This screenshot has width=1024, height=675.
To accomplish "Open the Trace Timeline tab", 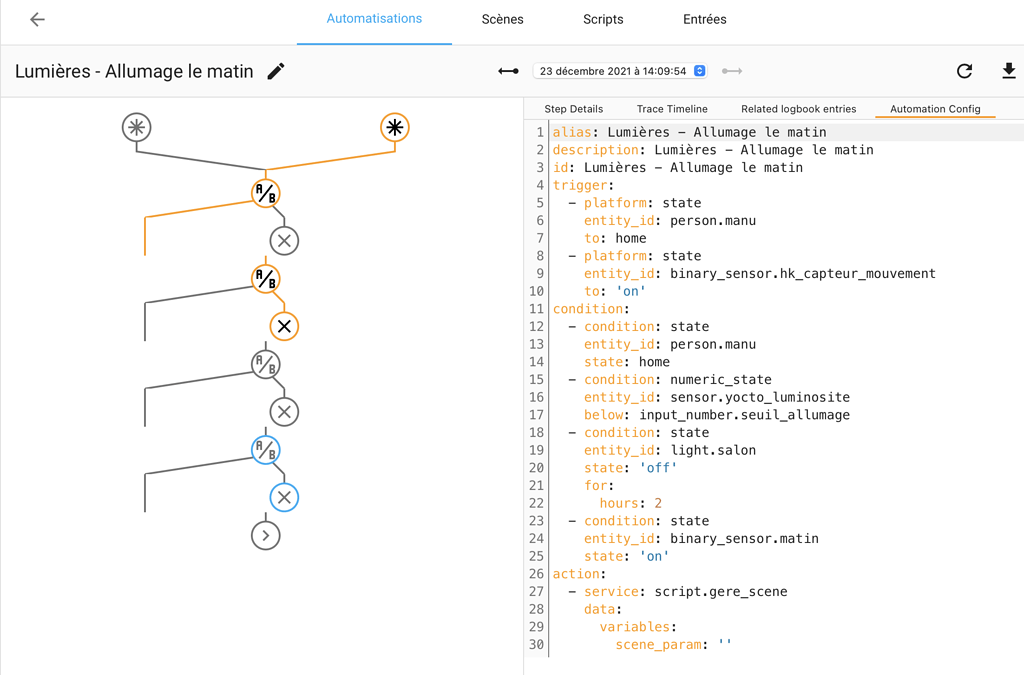I will [671, 109].
